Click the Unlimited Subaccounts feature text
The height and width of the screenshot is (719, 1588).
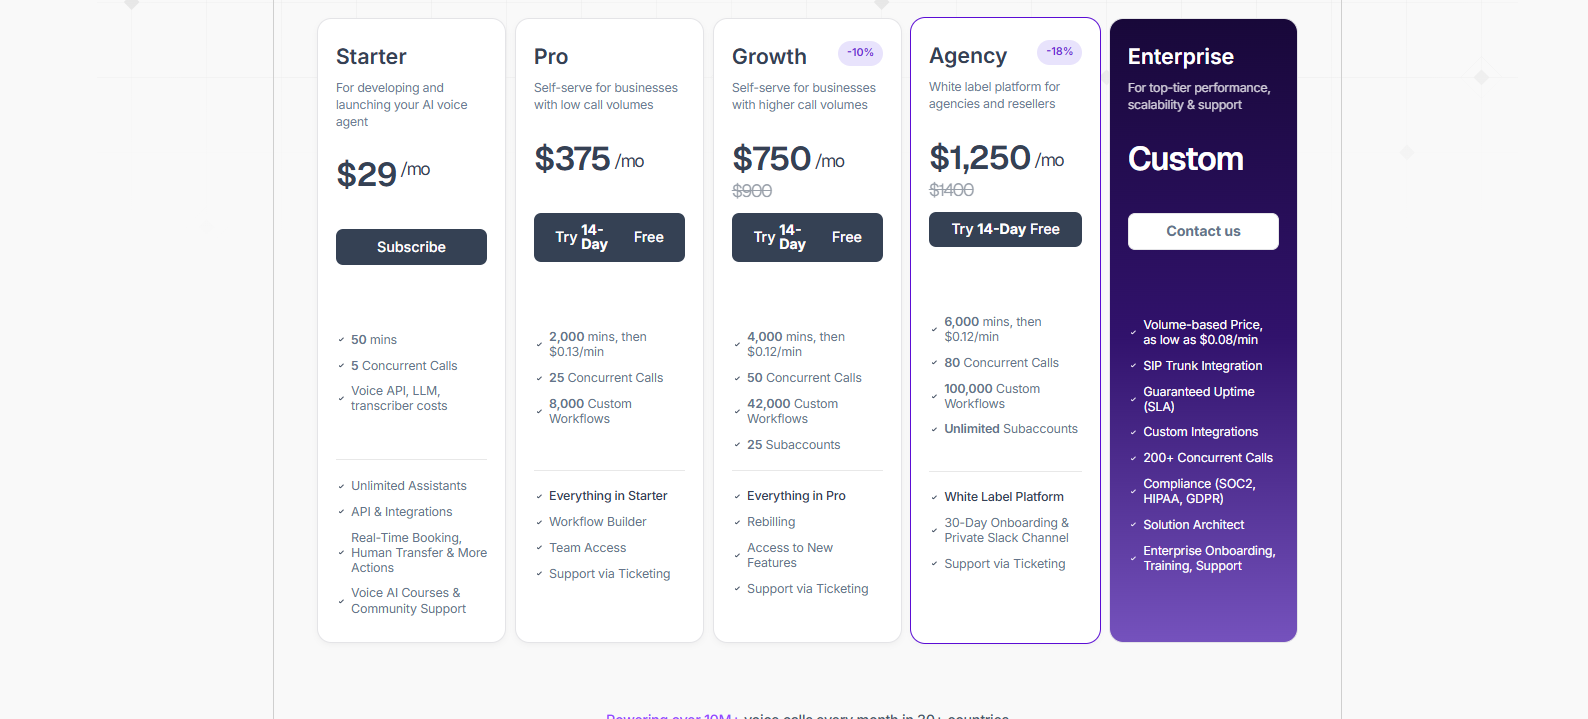pos(1011,429)
